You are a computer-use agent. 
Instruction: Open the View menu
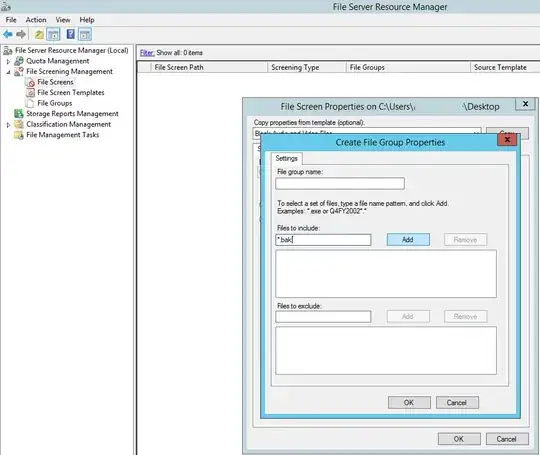coord(63,20)
